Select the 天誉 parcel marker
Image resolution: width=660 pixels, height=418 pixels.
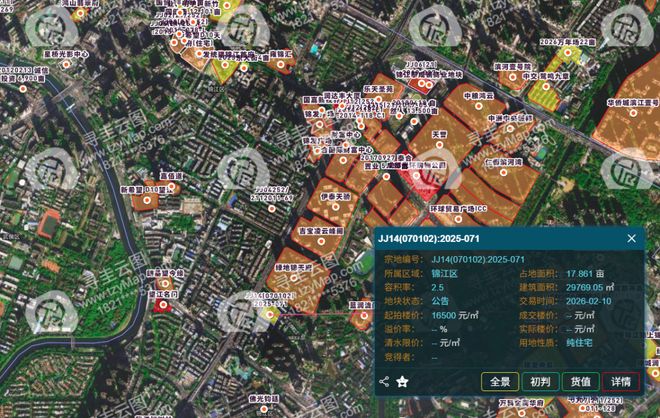click(439, 145)
